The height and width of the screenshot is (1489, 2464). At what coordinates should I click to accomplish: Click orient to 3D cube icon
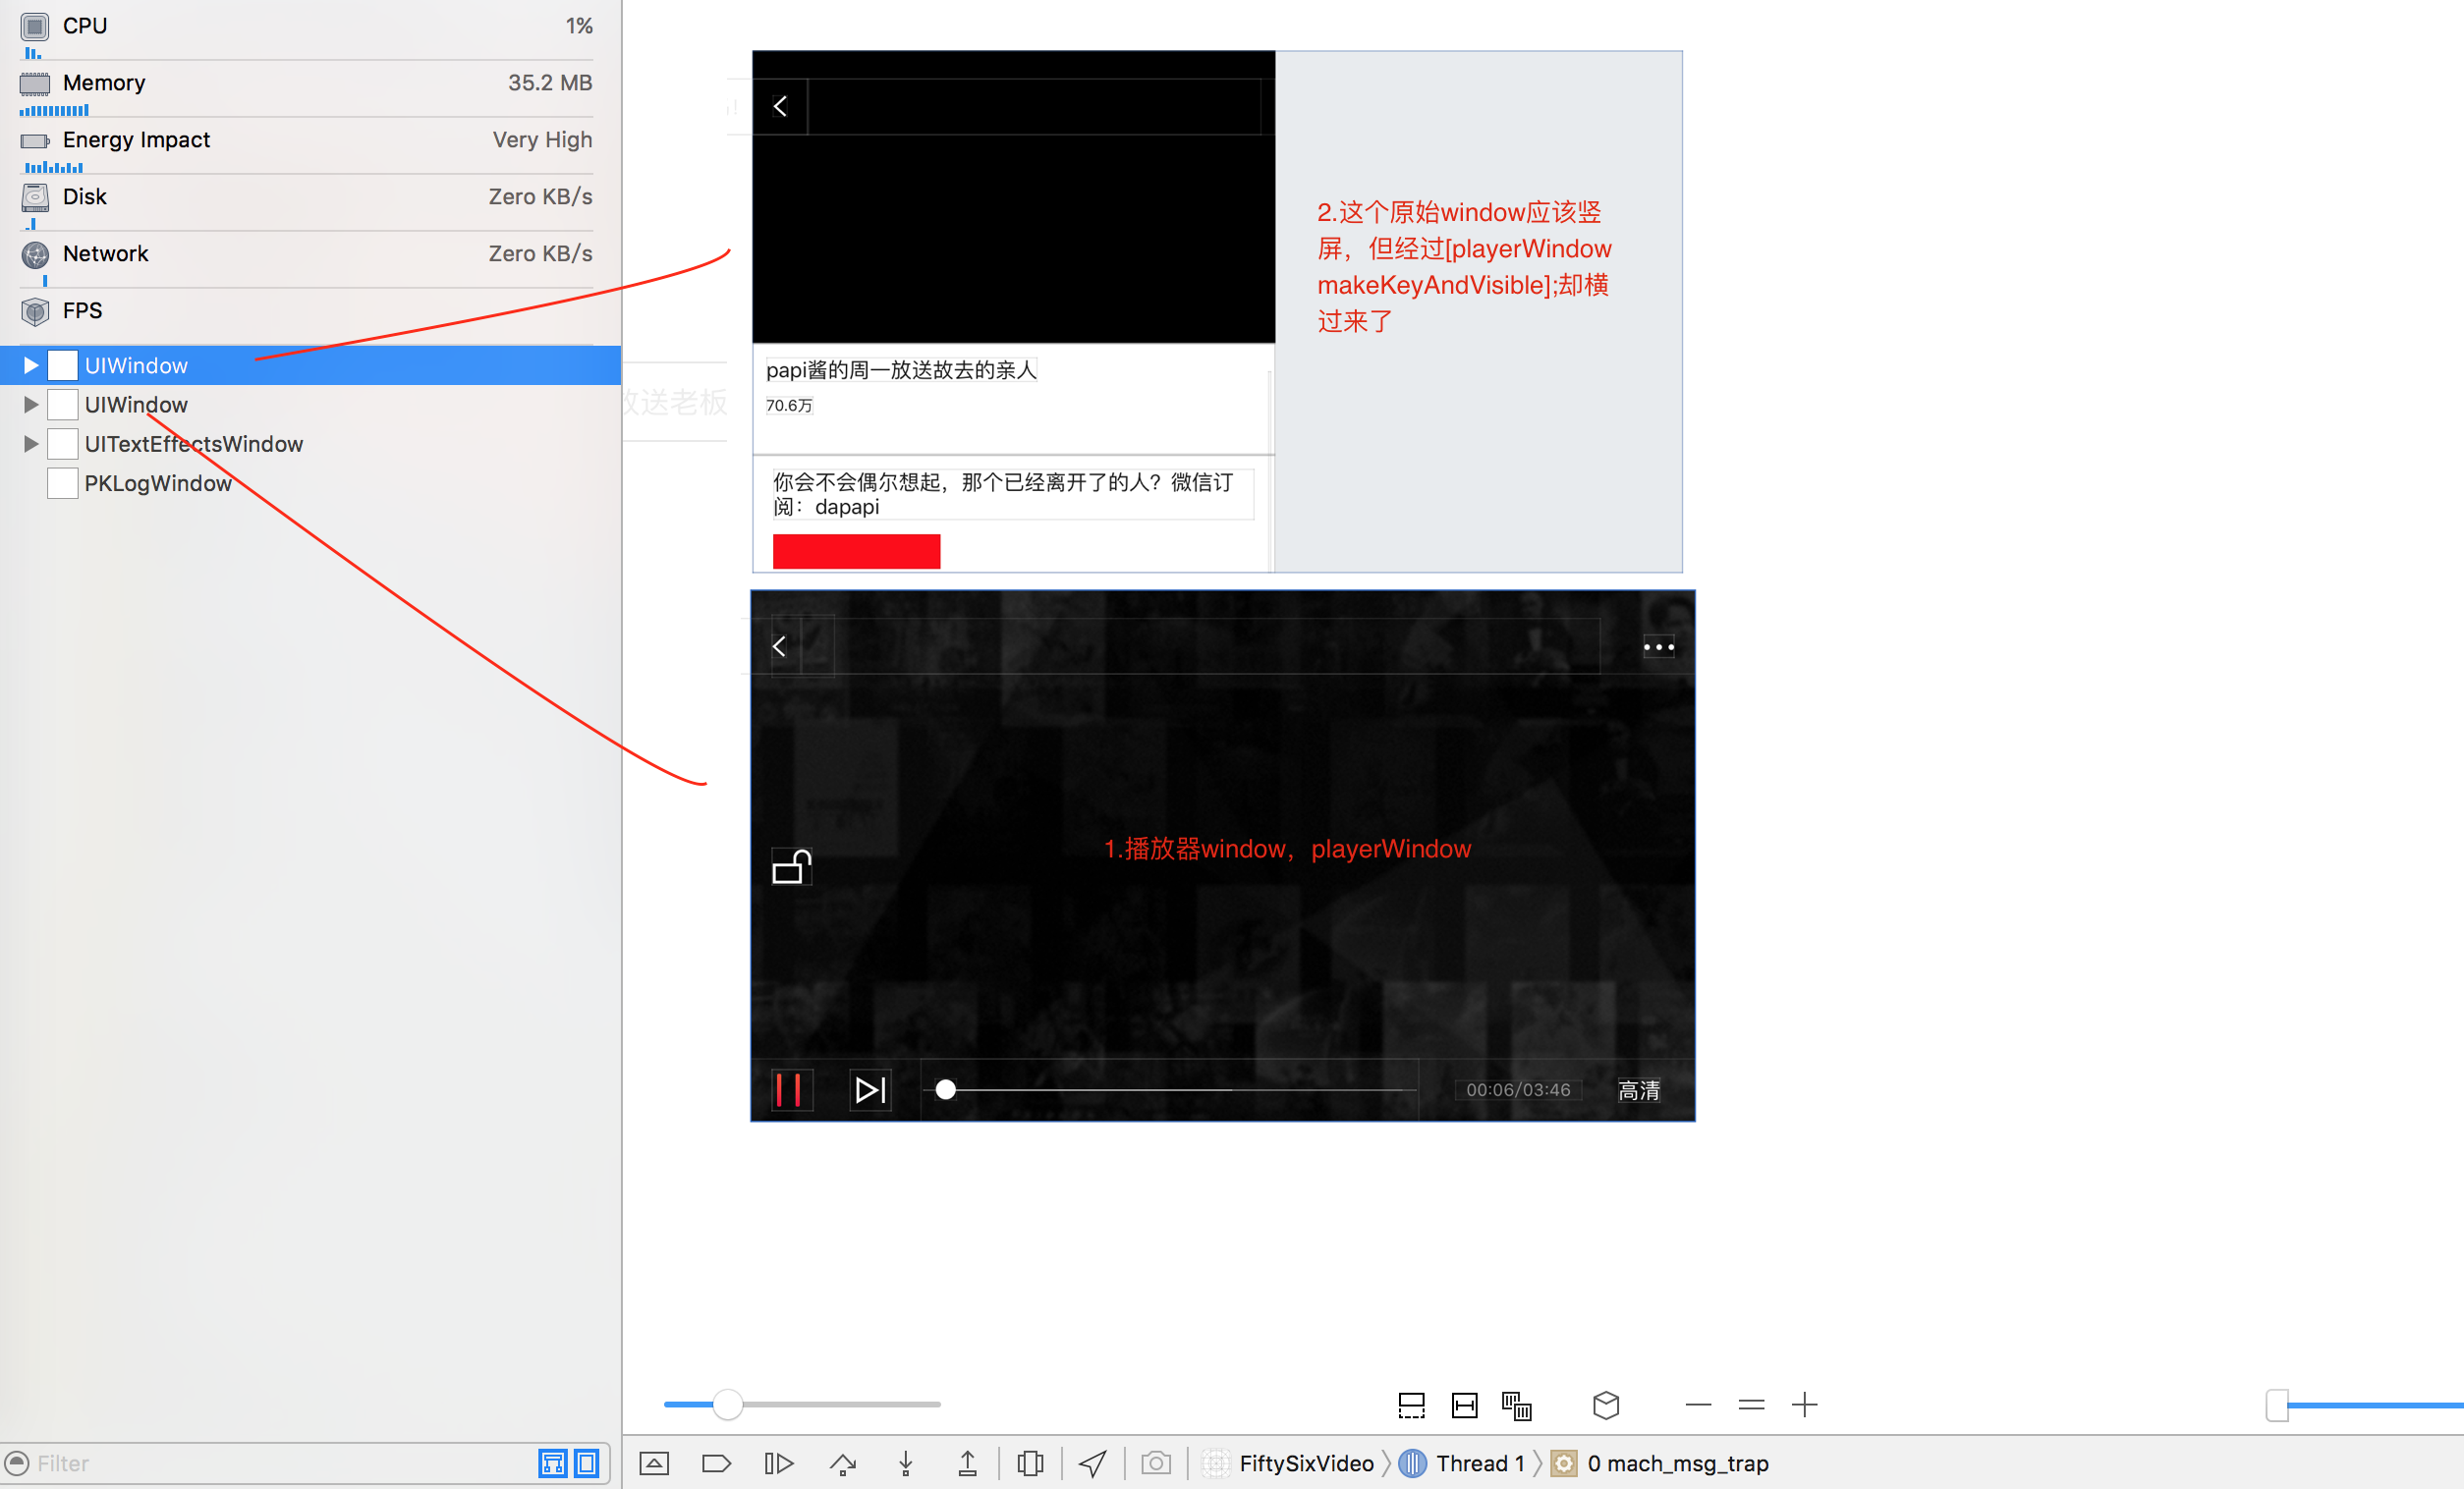point(1606,1405)
